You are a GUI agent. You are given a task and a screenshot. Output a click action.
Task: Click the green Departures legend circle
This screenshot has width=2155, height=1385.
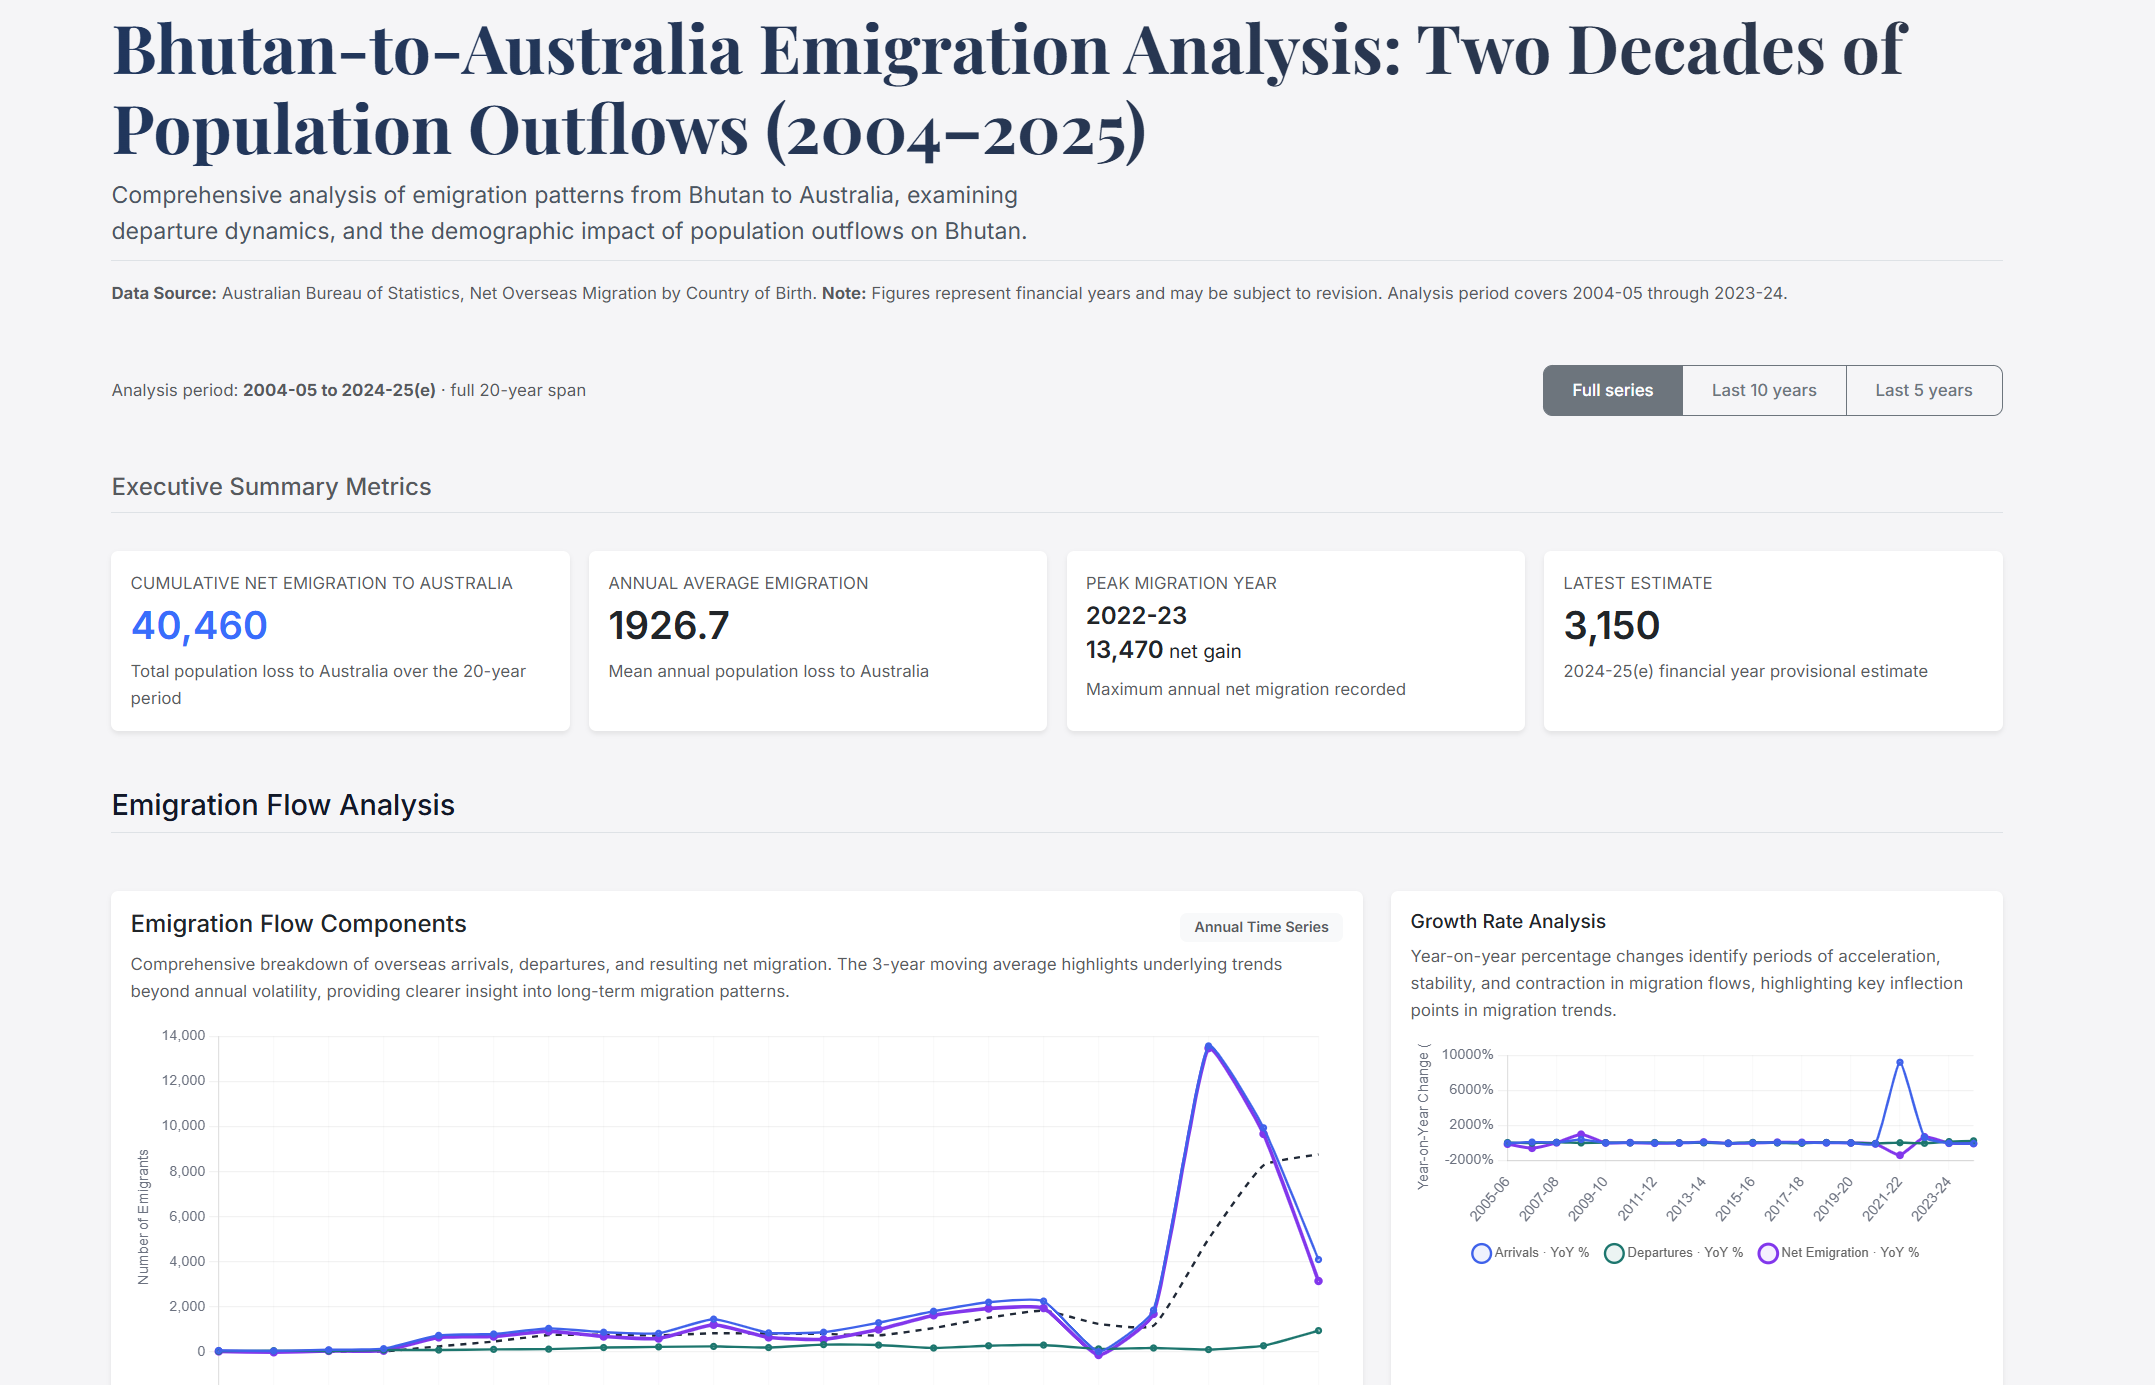1613,1253
